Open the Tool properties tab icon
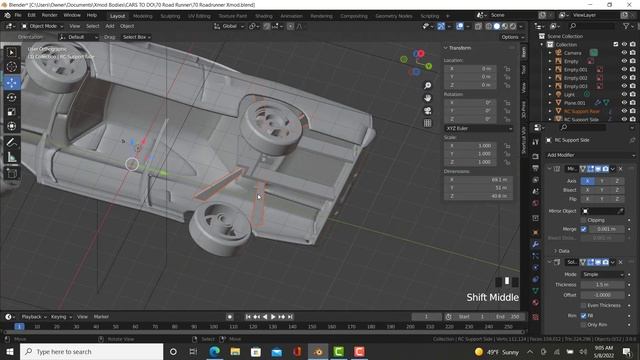 (536, 142)
